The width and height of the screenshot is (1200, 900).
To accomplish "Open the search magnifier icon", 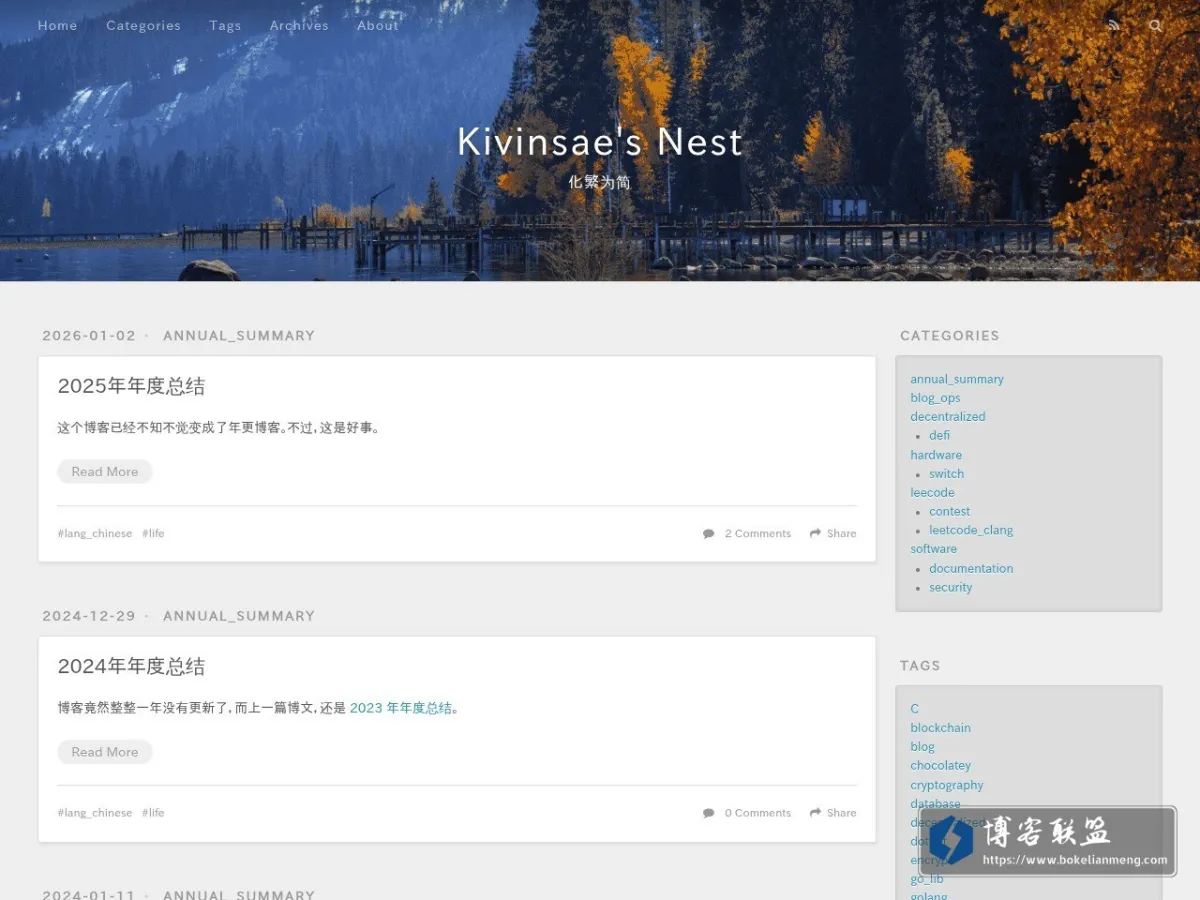I will coord(1156,25).
